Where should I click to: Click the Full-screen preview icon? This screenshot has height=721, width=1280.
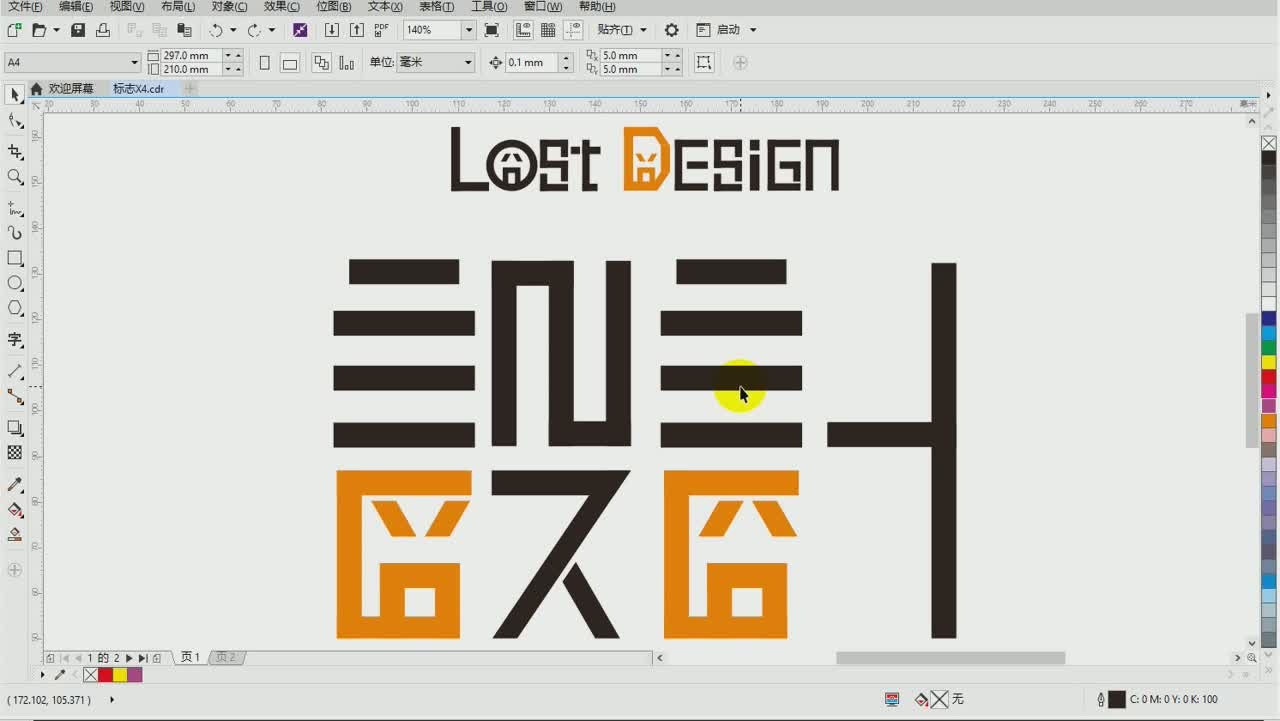(492, 30)
